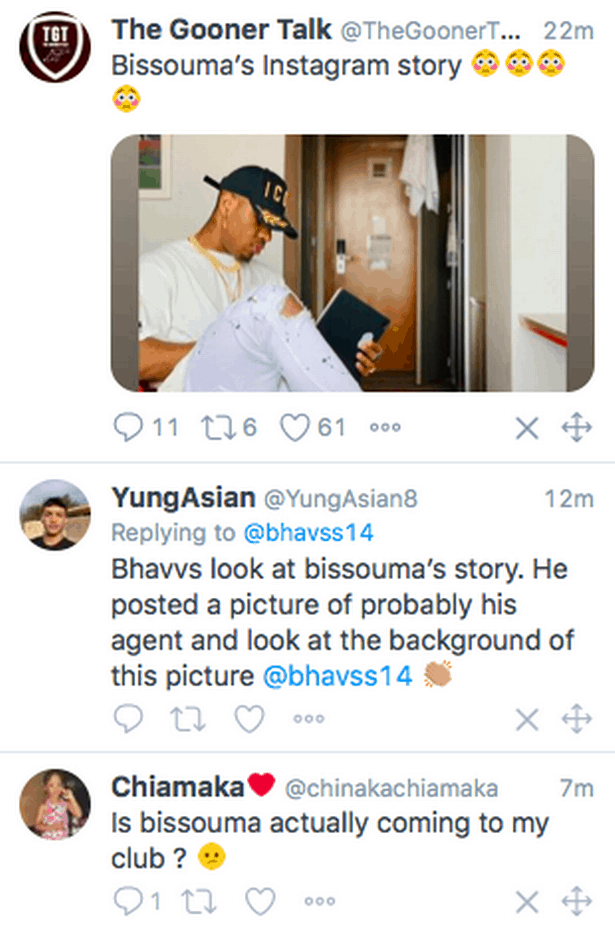
Task: Reply to YungAsian's tweet
Action: pyautogui.click(x=128, y=718)
